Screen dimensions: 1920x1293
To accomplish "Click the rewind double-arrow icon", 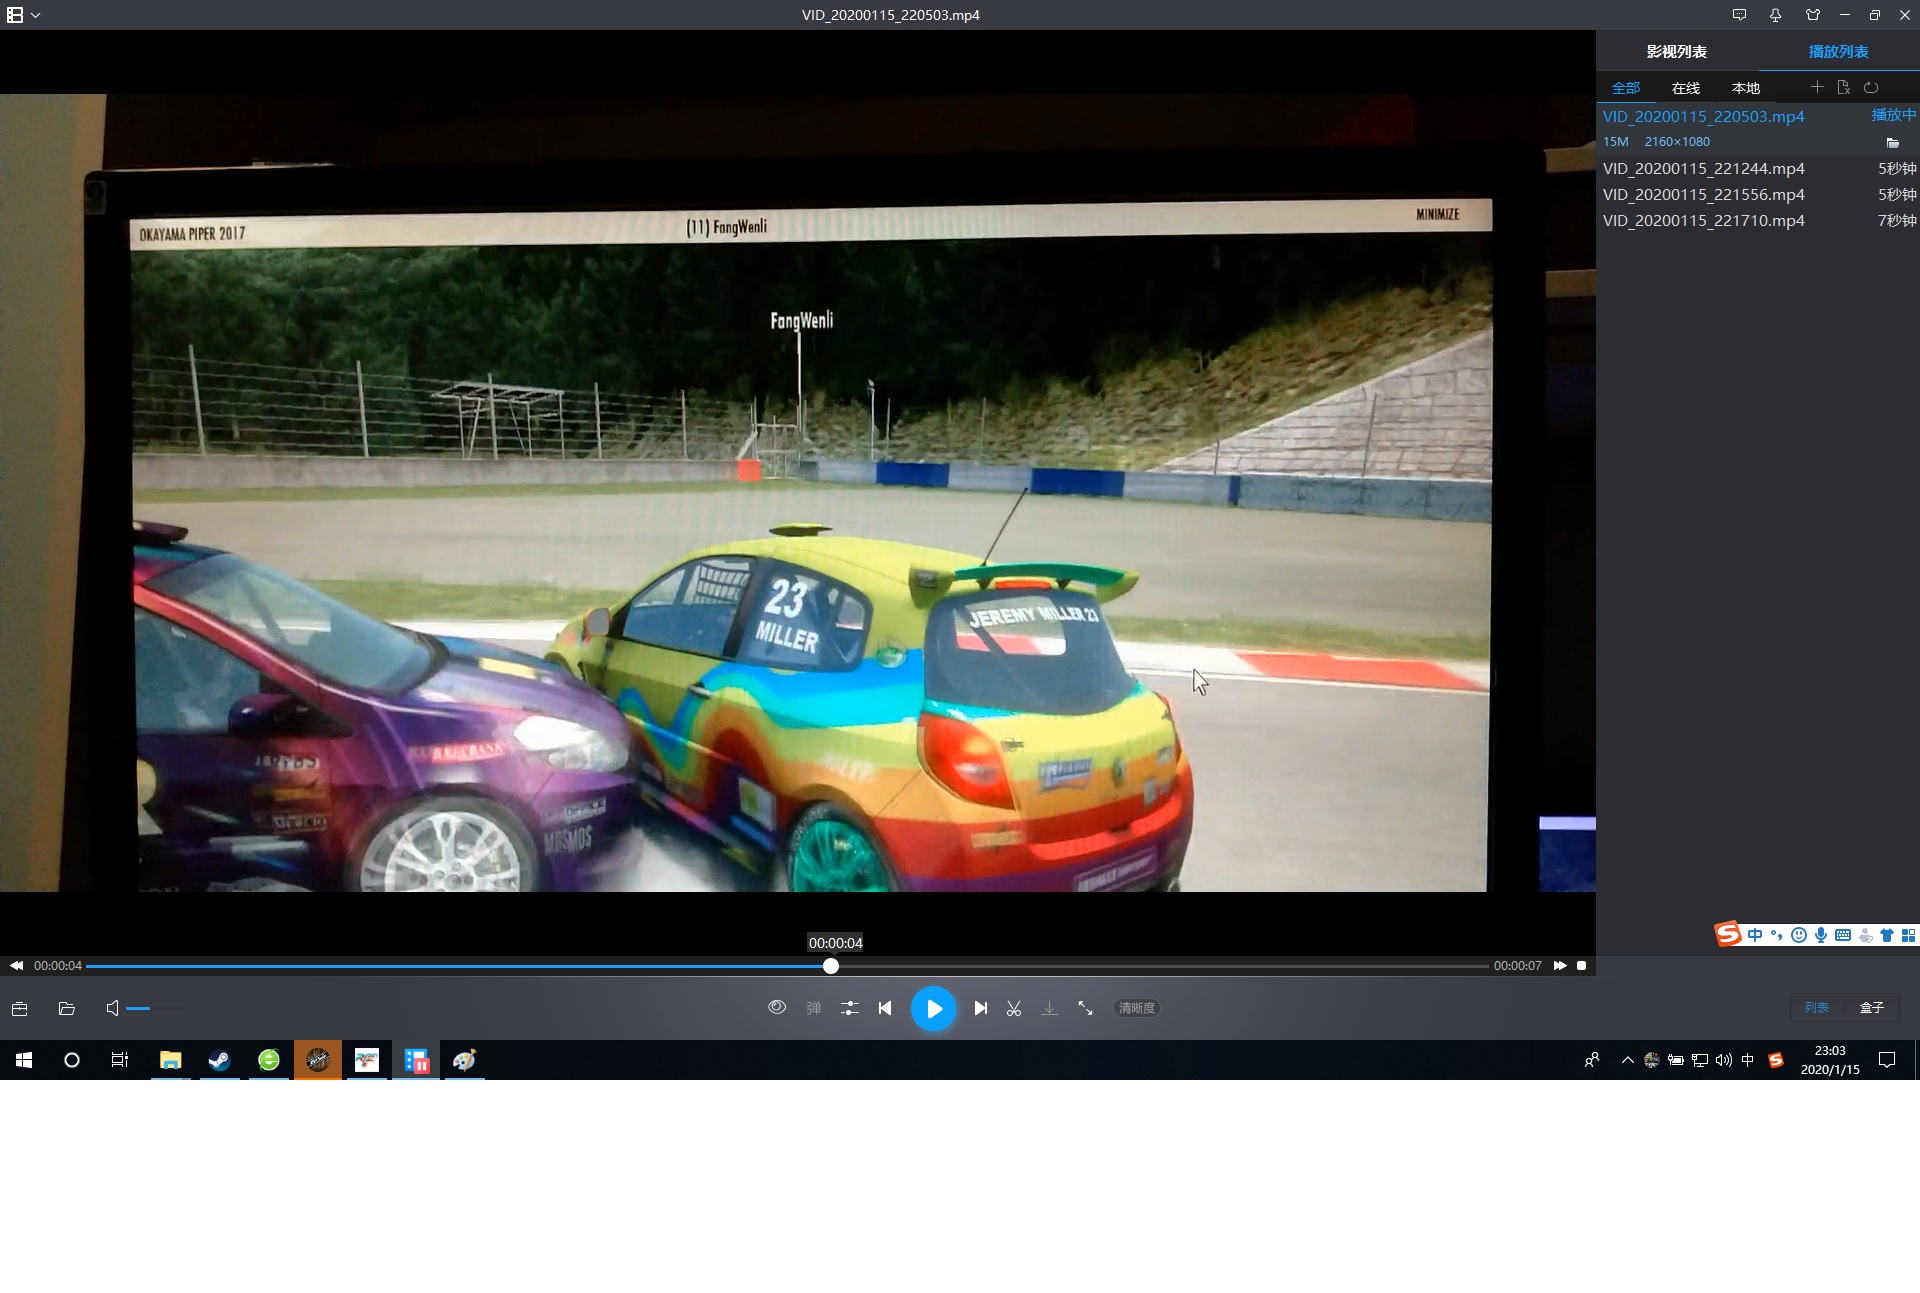I will click(17, 965).
